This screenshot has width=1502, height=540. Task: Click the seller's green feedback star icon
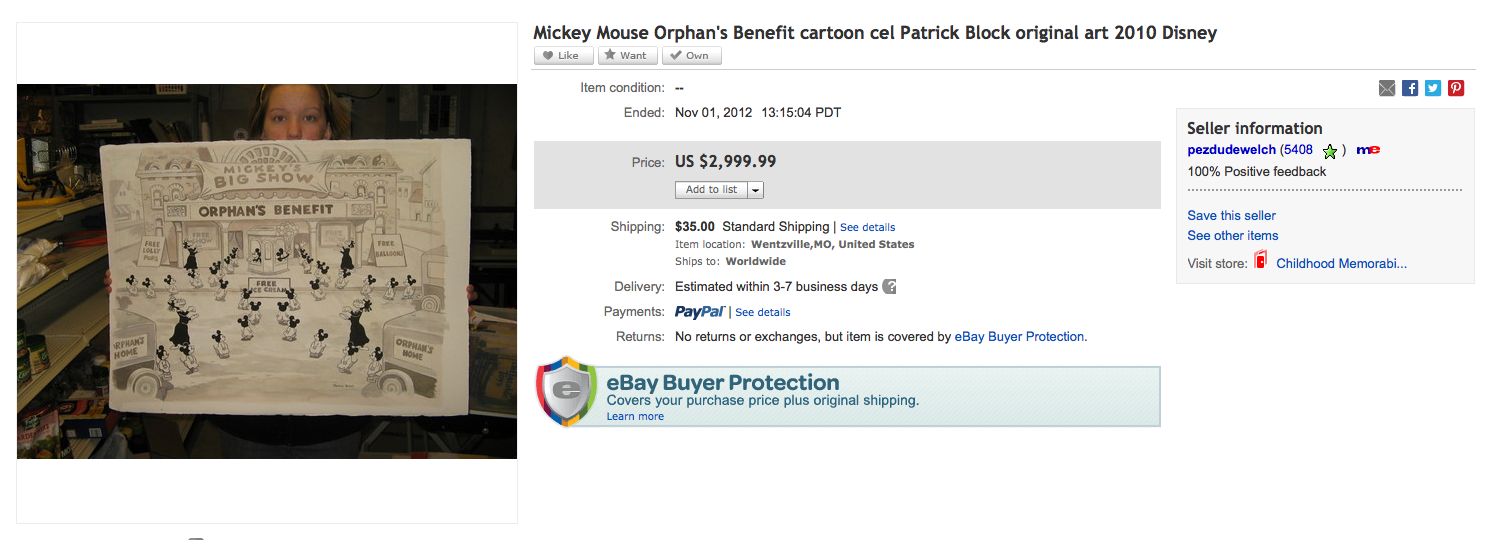1330,151
